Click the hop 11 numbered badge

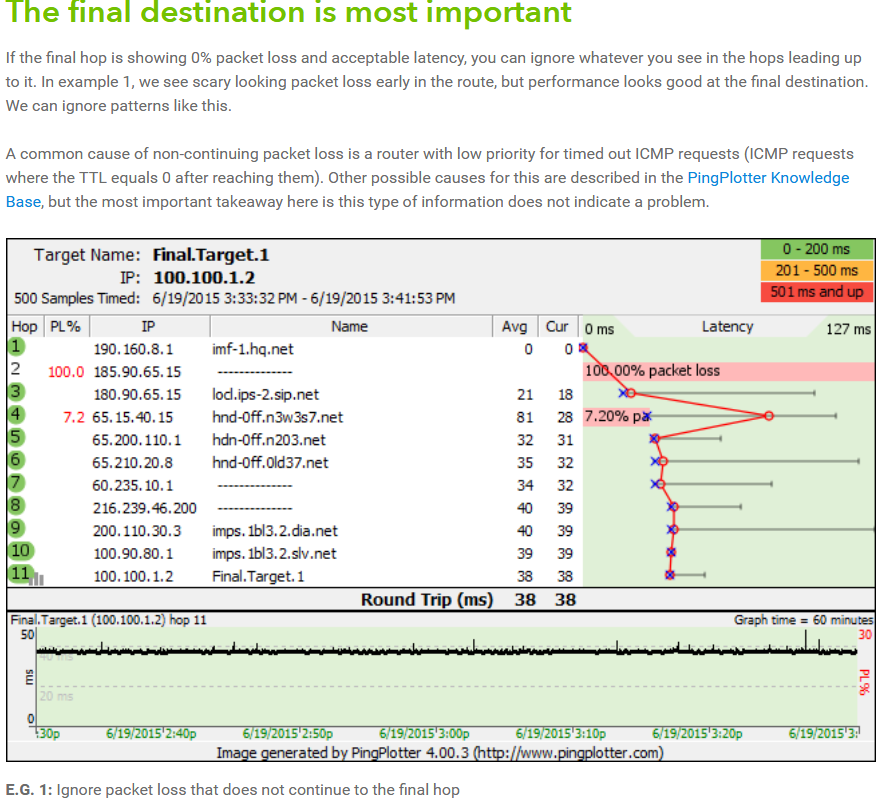pos(18,575)
